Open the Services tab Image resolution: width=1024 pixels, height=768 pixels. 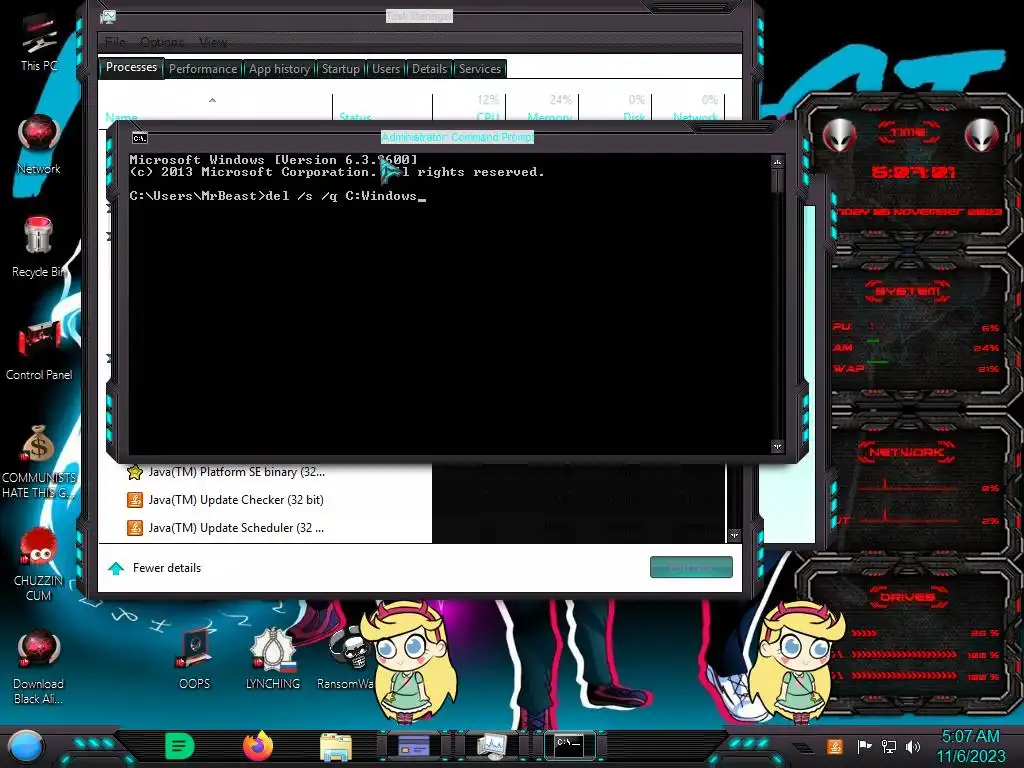[480, 69]
